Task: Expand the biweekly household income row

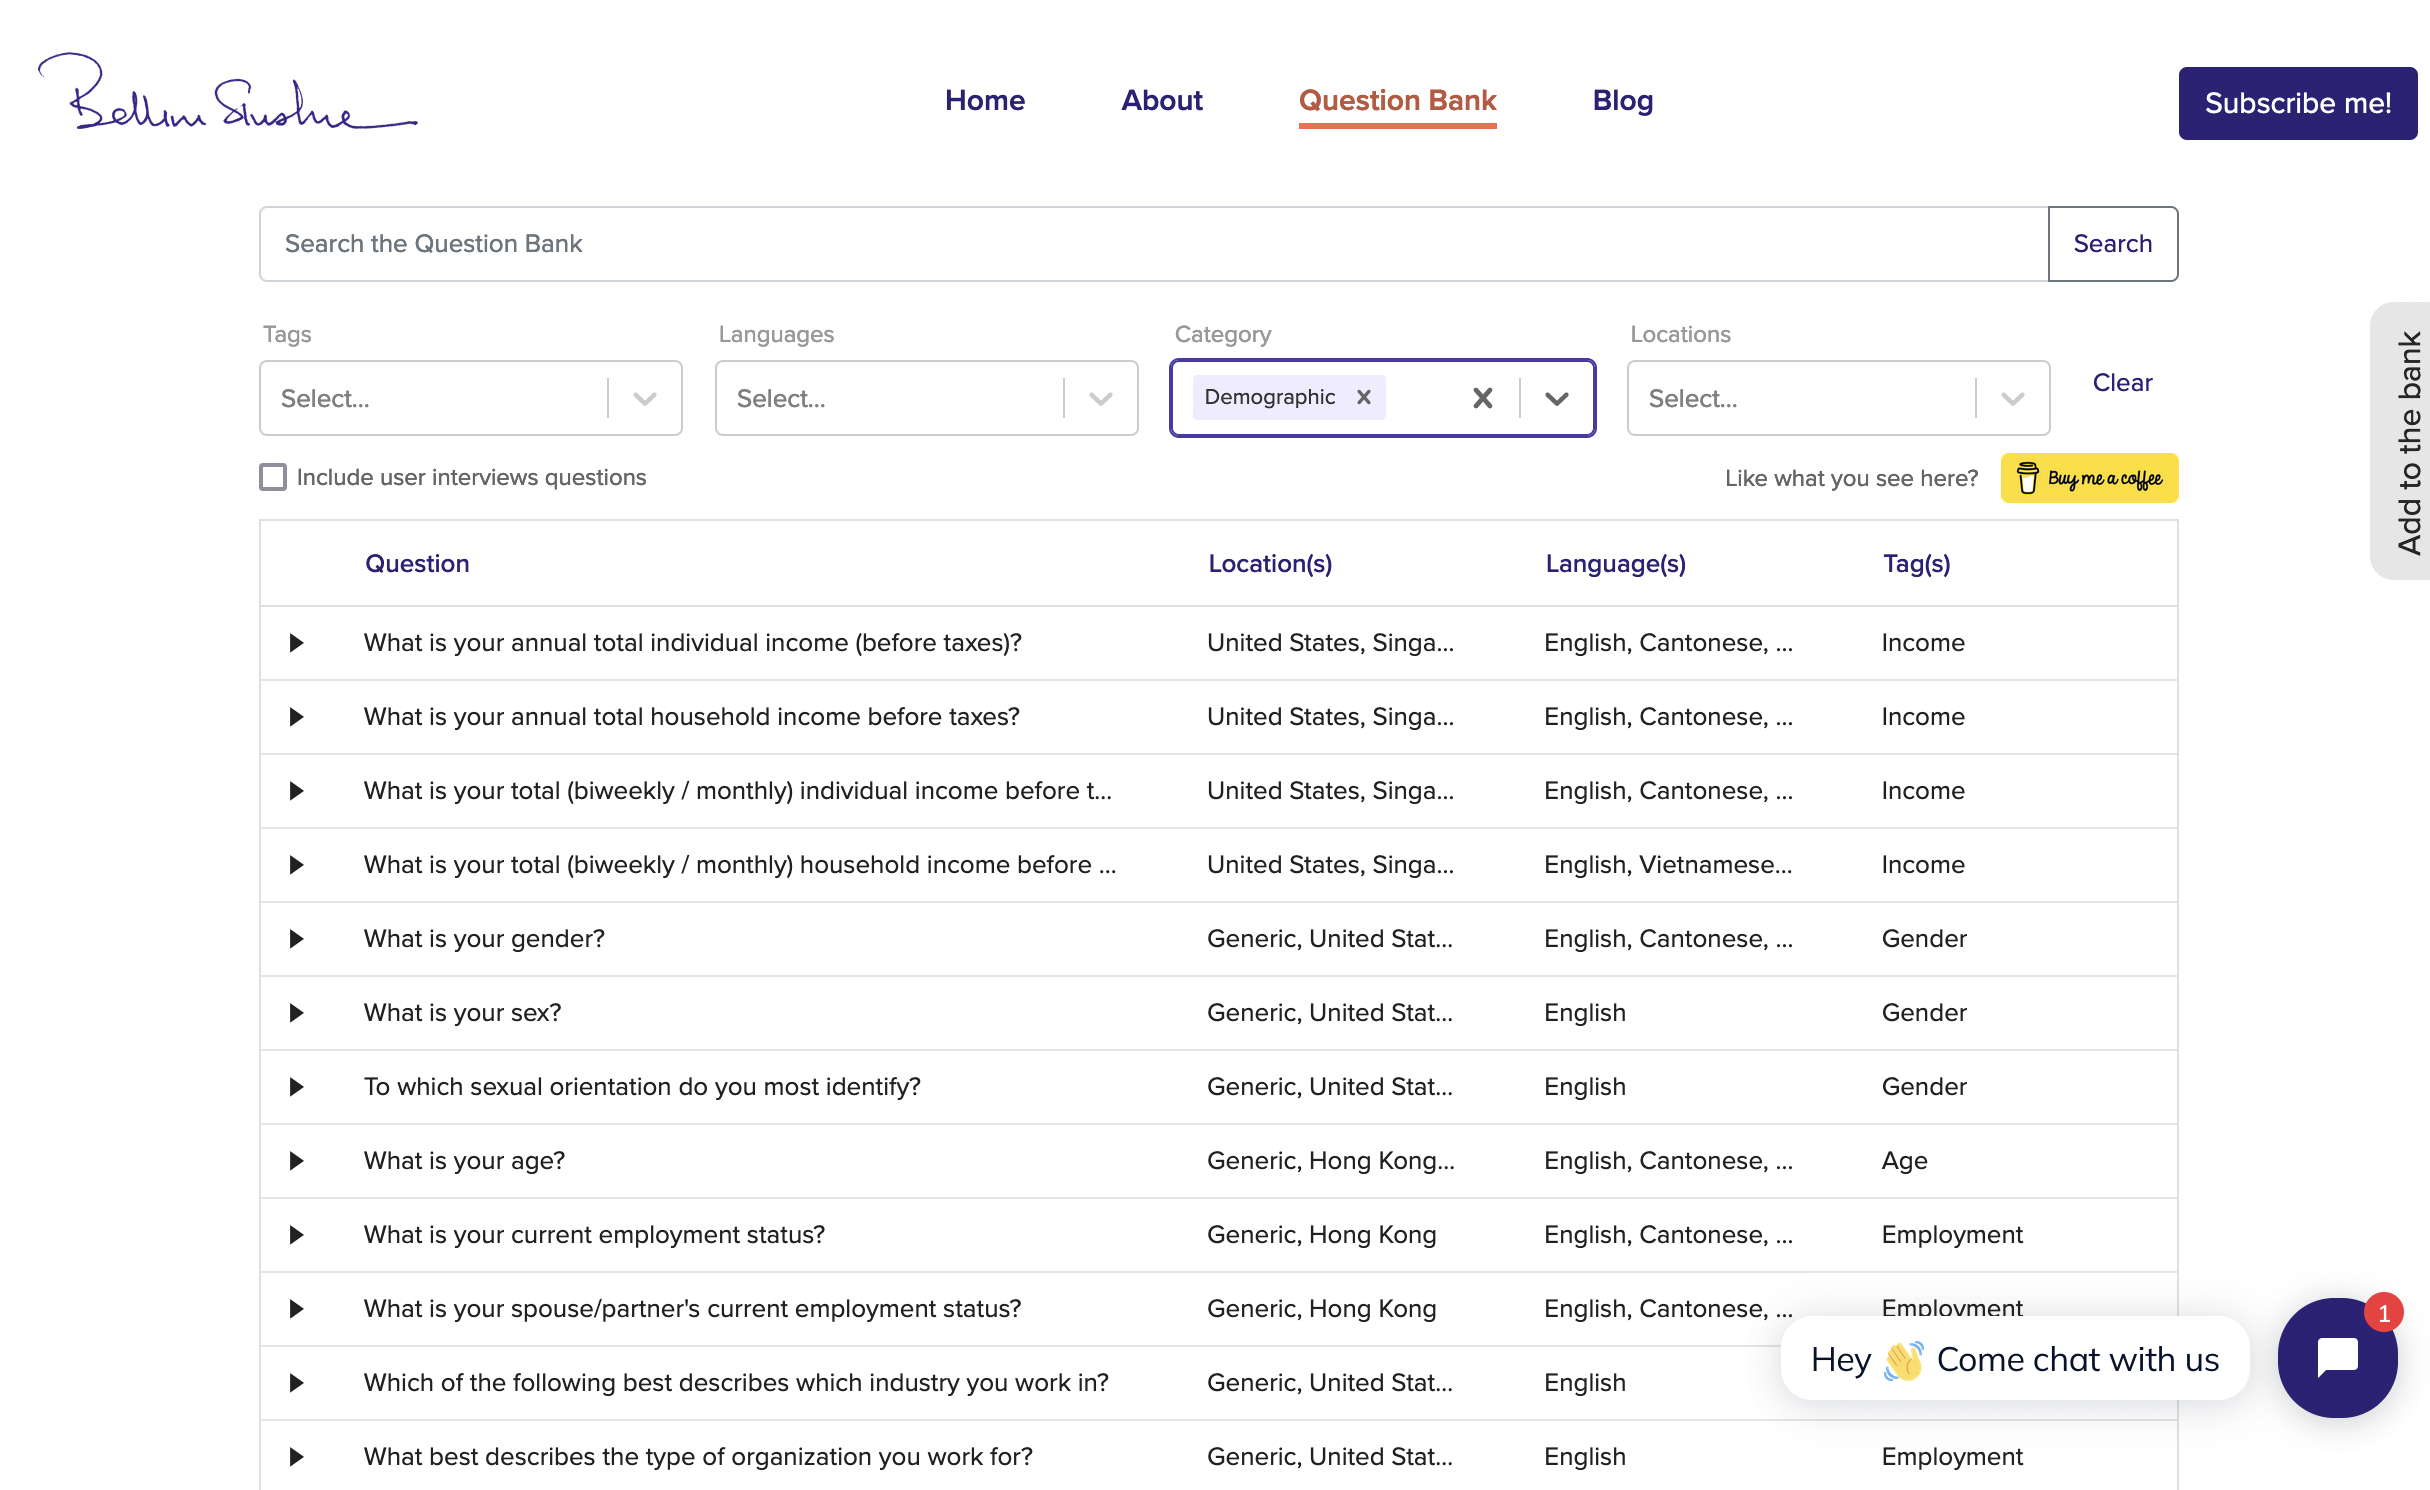Action: (296, 865)
